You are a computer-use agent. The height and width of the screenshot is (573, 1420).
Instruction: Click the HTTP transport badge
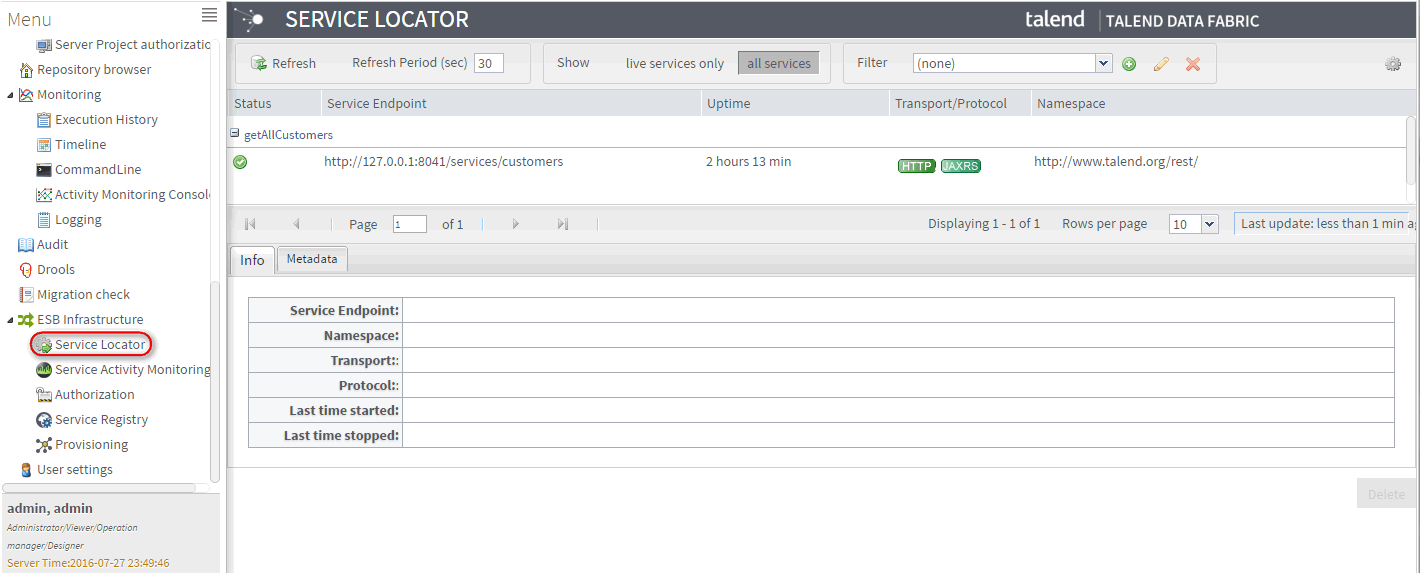[x=917, y=166]
